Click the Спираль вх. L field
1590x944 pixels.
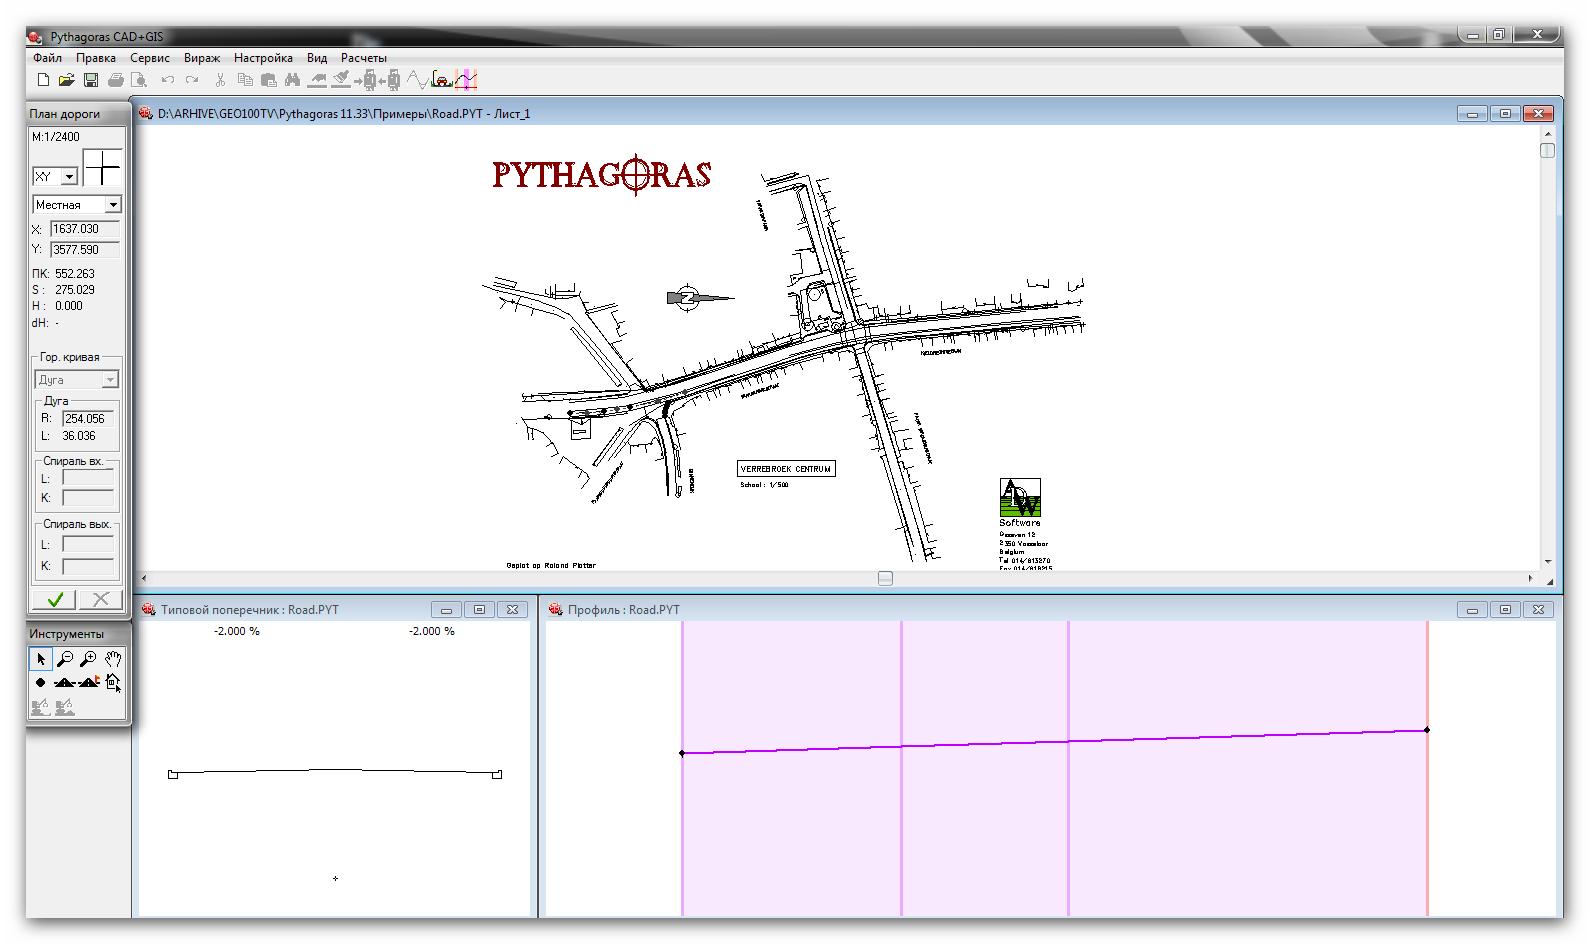[x=88, y=479]
